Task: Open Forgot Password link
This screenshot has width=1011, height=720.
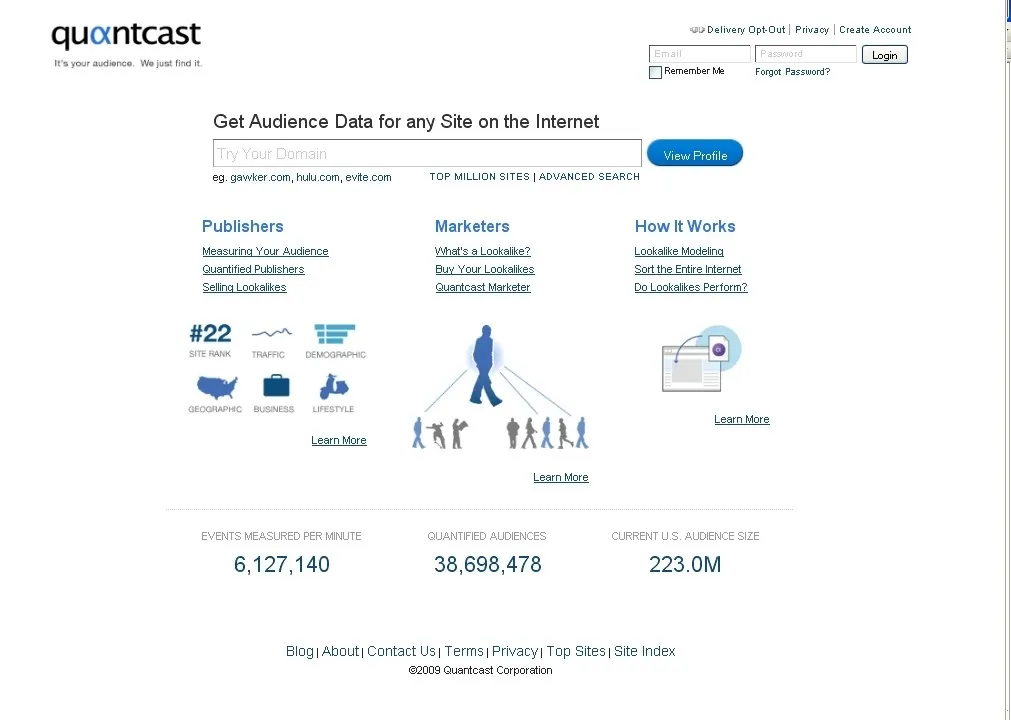Action: (x=792, y=71)
